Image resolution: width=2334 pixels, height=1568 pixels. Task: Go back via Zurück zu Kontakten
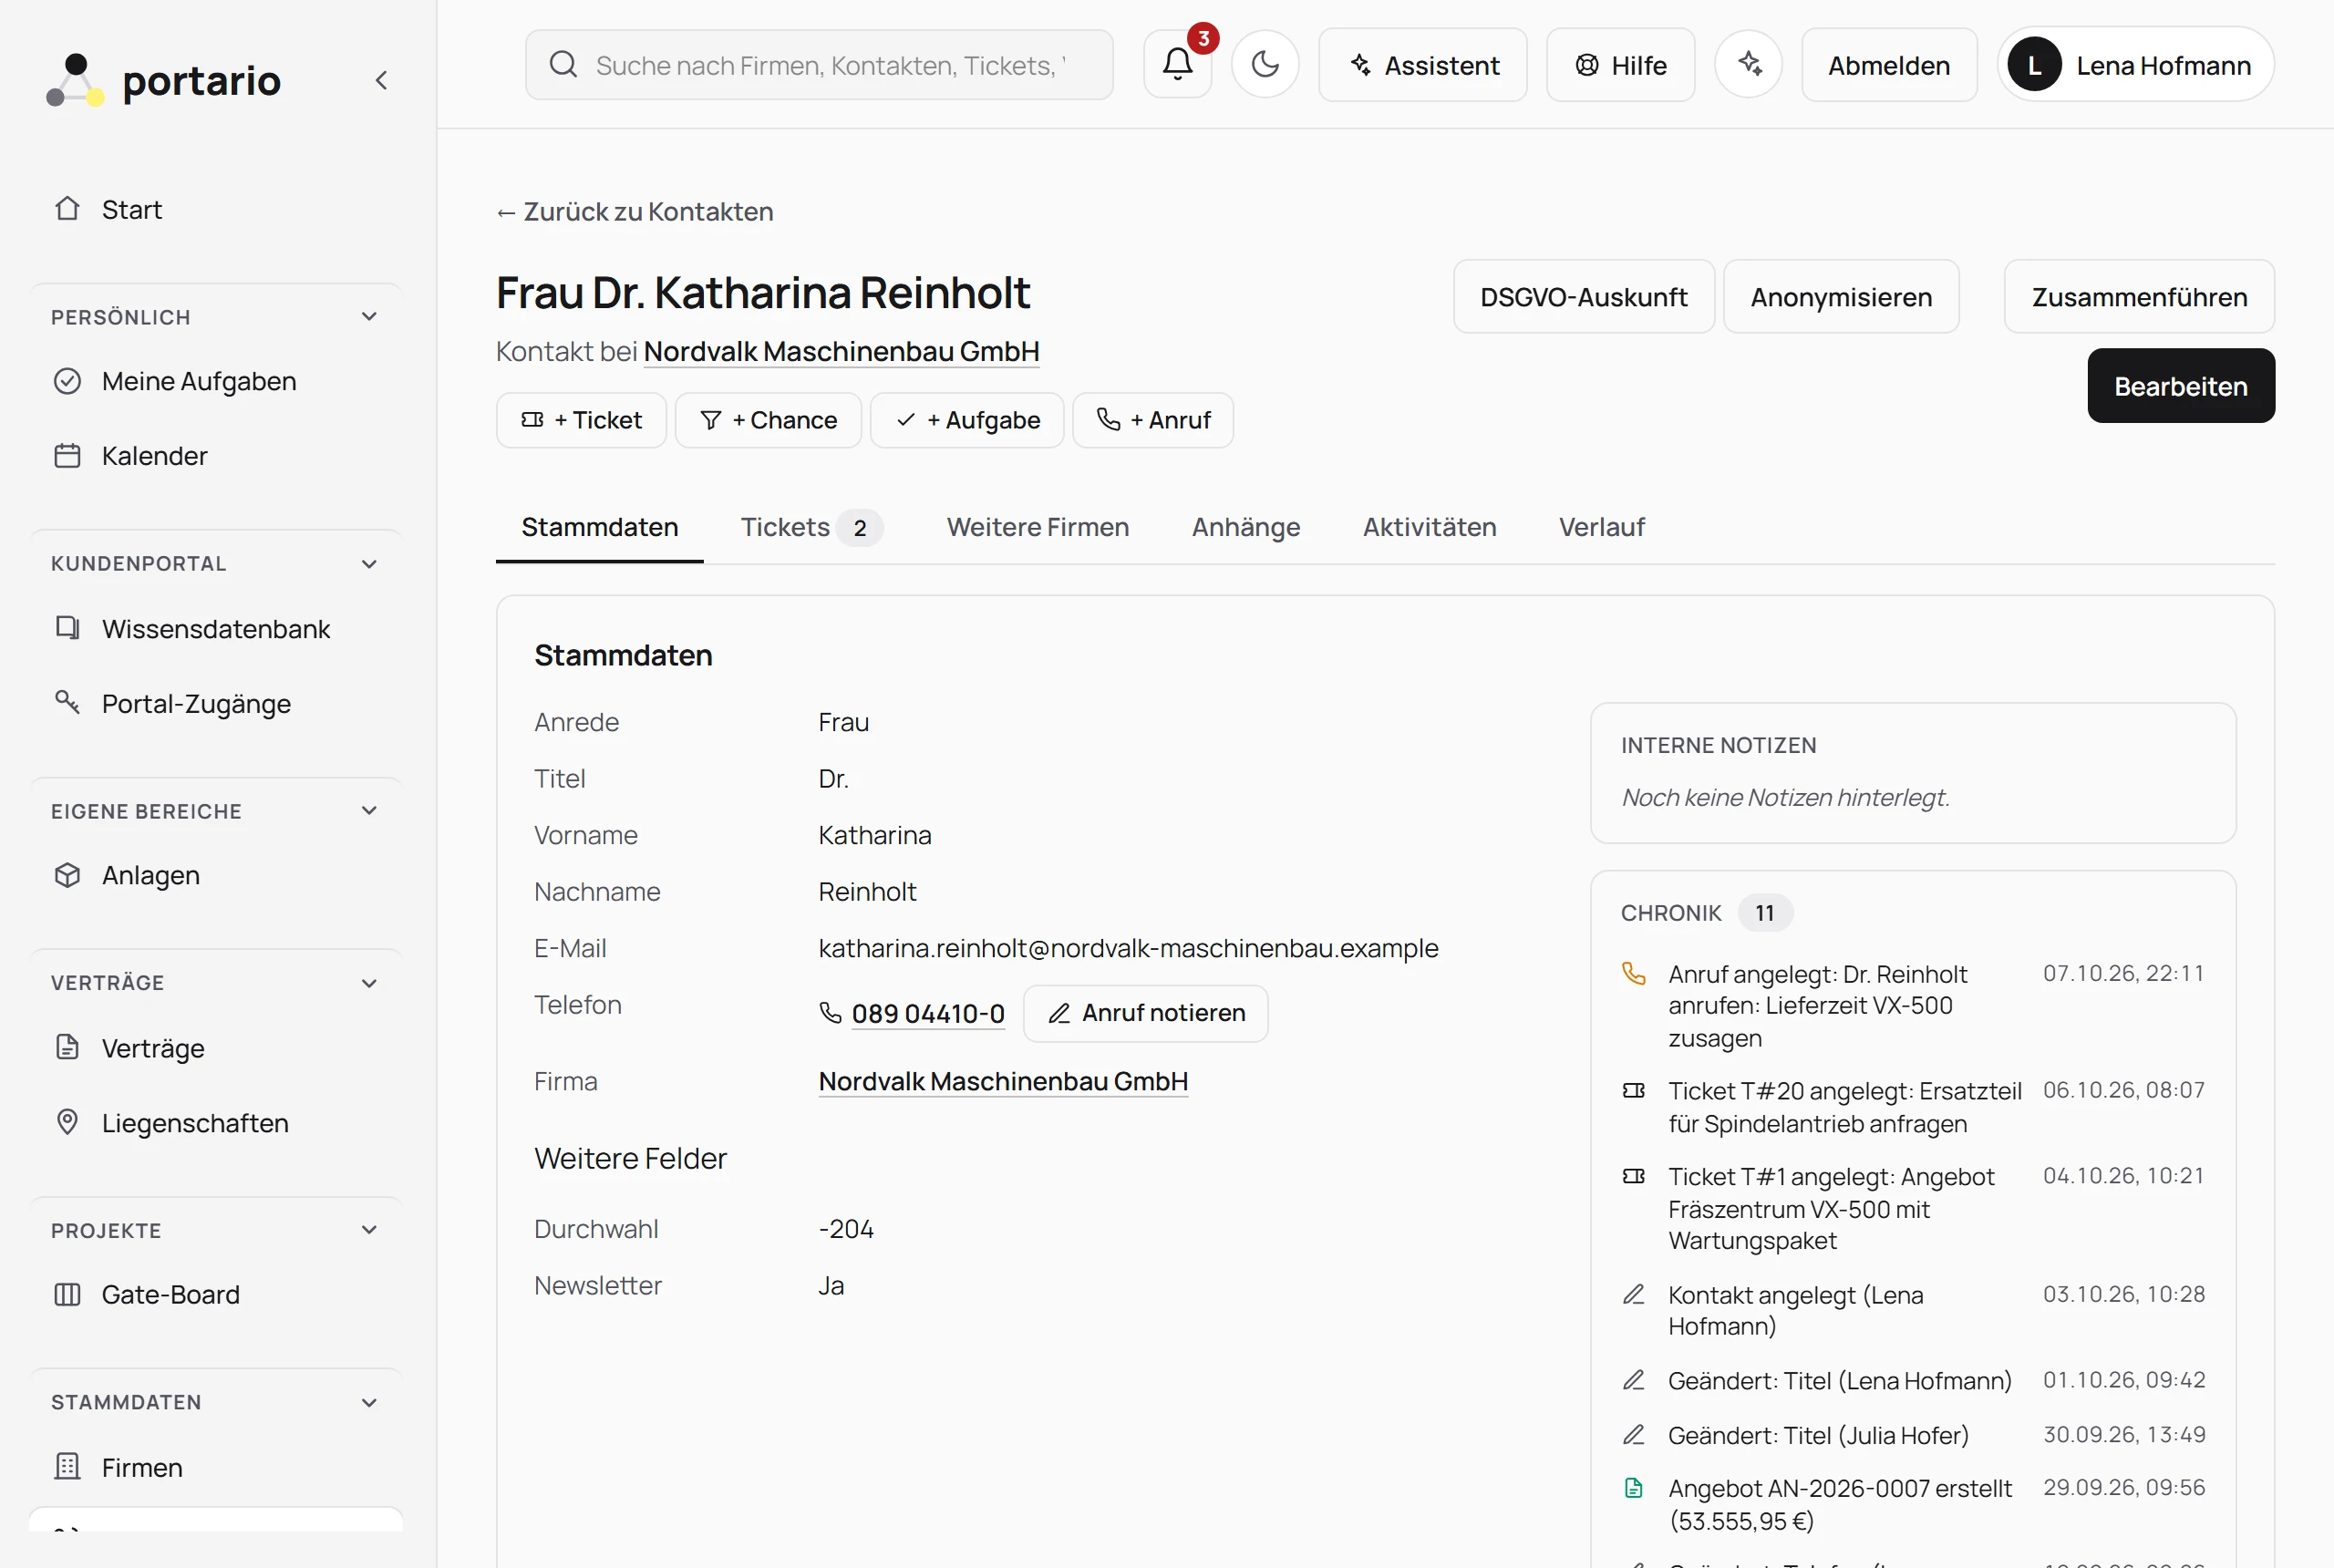click(x=635, y=212)
